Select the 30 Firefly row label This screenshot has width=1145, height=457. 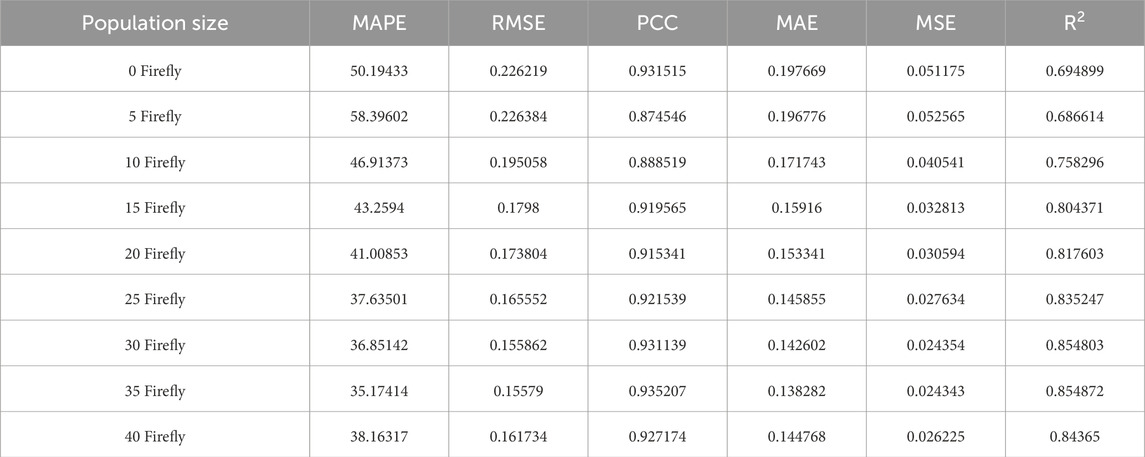click(154, 345)
